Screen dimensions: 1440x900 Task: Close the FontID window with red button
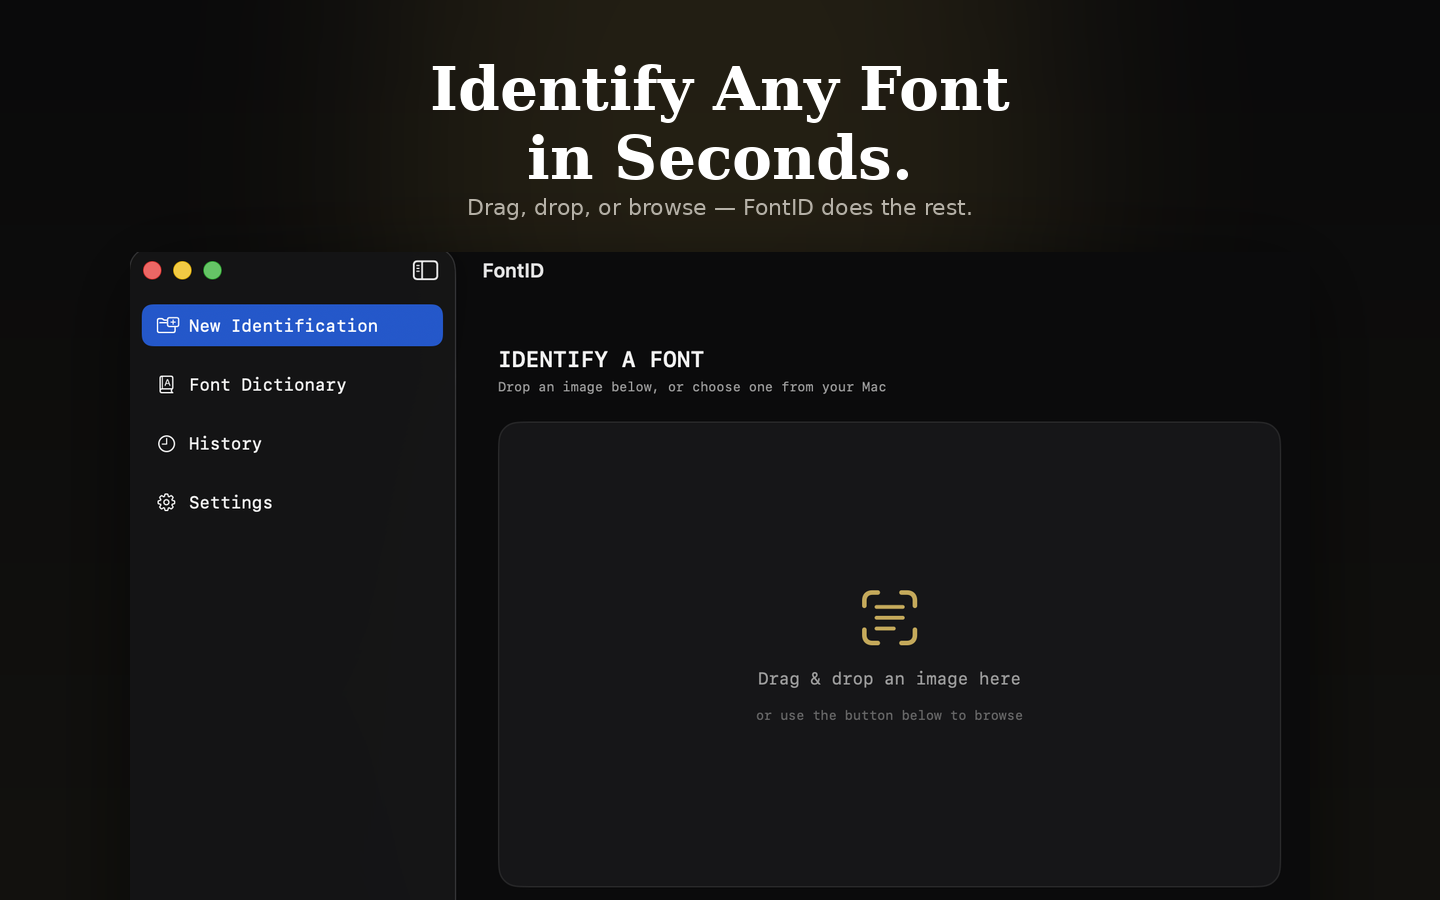tap(152, 270)
